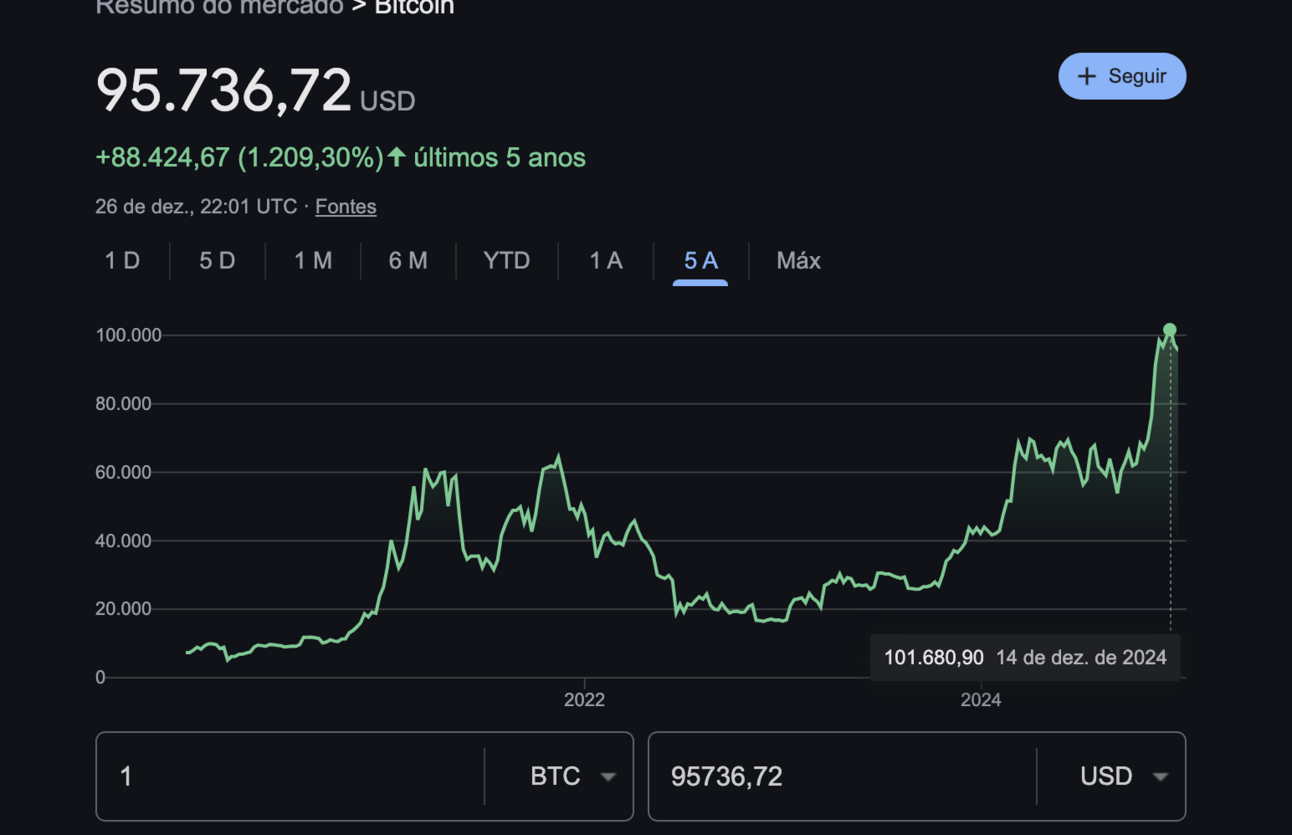1292x835 pixels.
Task: Click the 60.000 y-axis label
Action: 123,472
